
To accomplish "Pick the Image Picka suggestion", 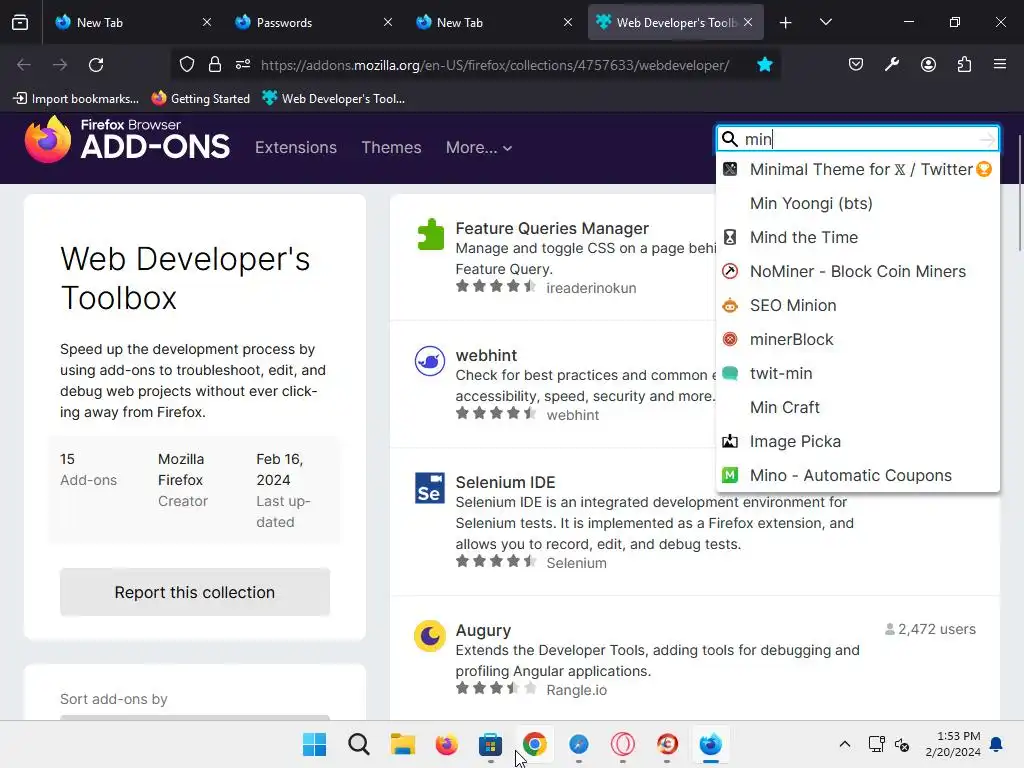I will [857, 441].
